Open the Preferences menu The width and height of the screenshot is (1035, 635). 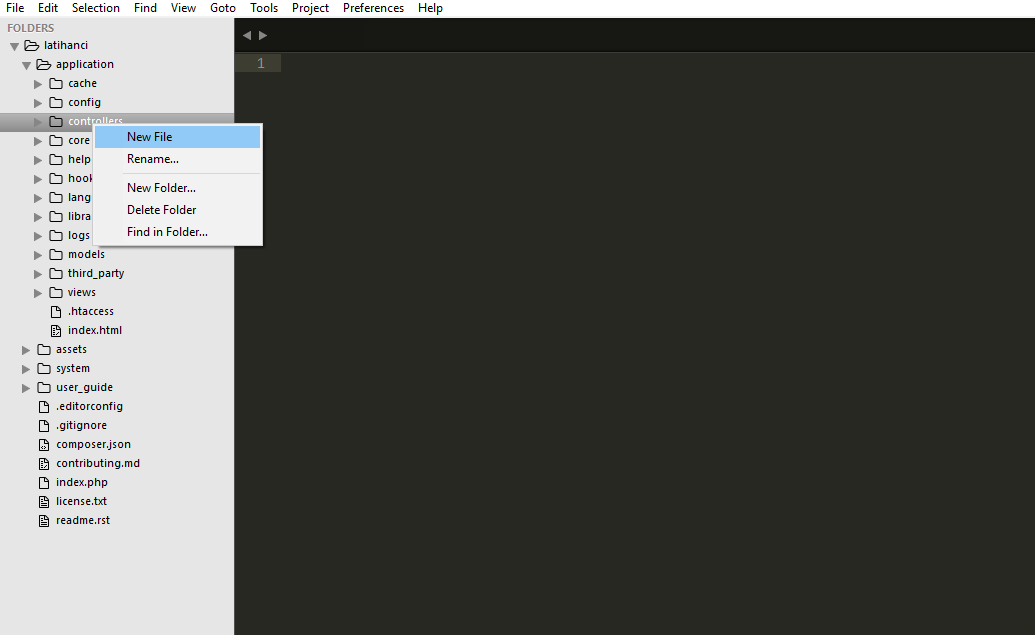[x=373, y=8]
